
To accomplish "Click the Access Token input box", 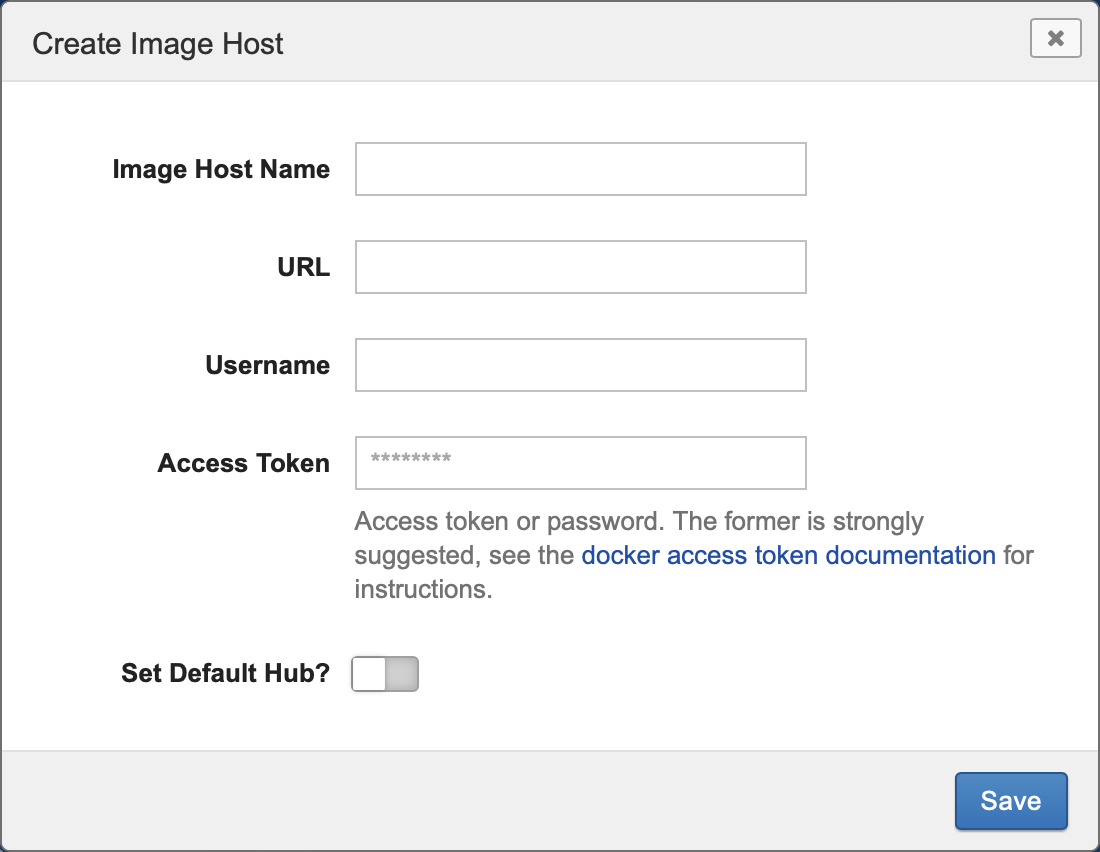I will click(x=580, y=463).
